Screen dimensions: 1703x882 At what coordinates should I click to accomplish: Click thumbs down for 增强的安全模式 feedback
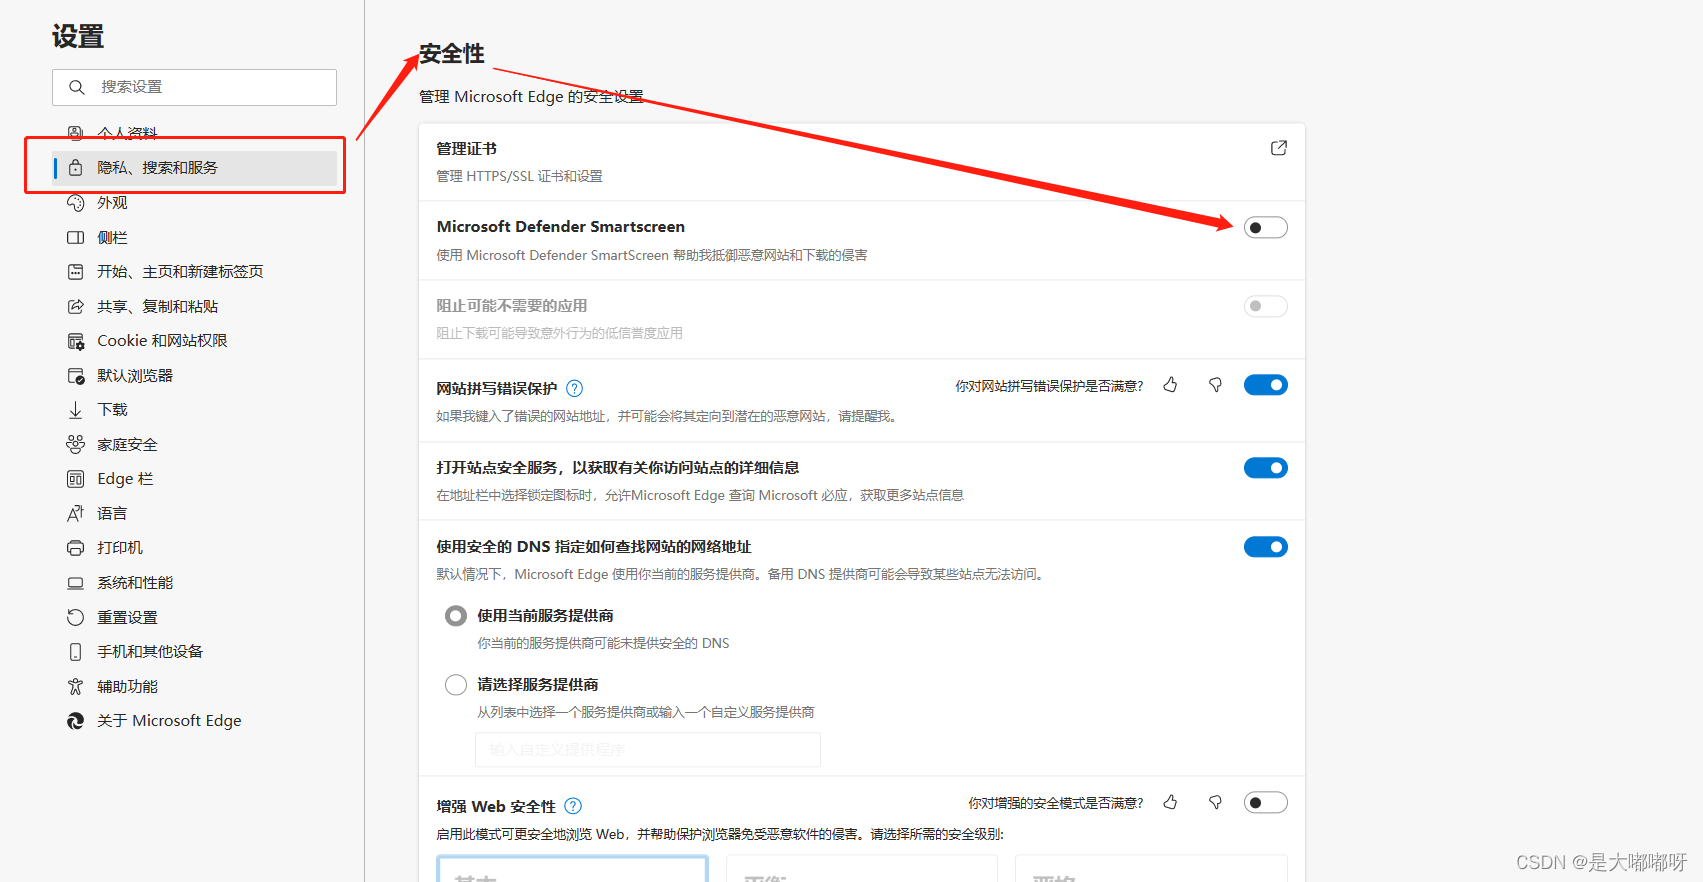tap(1215, 802)
